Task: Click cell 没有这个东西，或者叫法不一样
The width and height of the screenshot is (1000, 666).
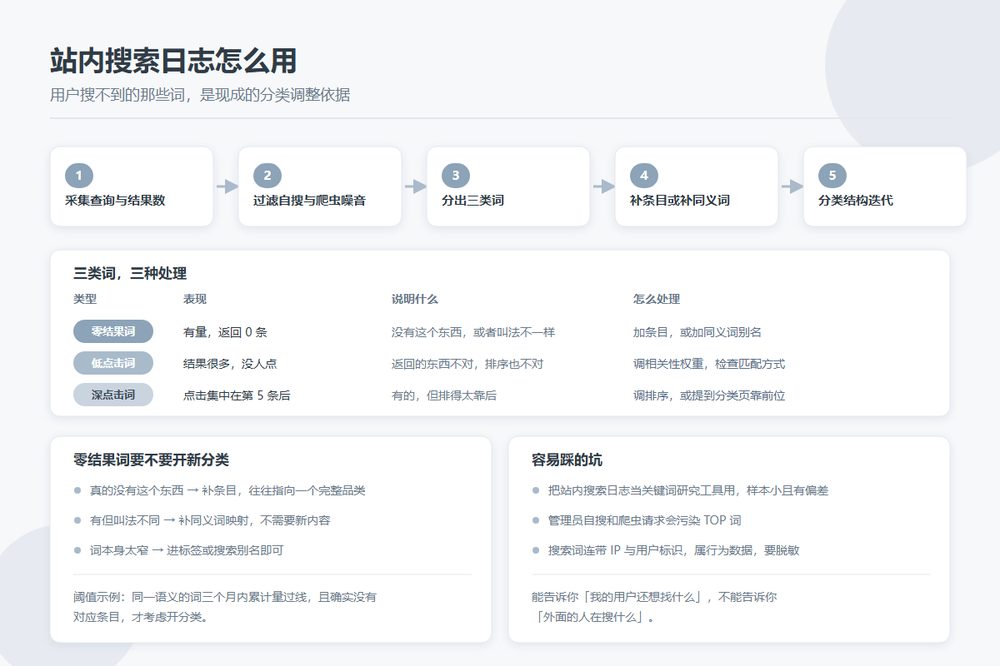Action: click(x=473, y=332)
